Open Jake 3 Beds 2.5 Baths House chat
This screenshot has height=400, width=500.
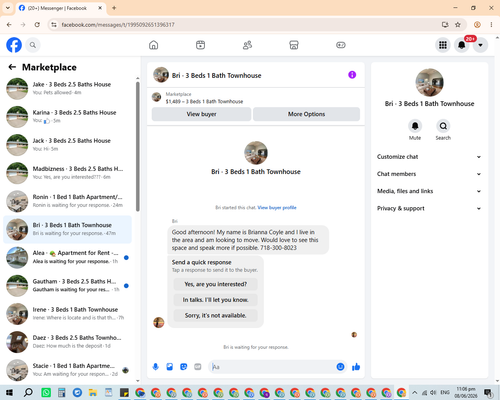[x=68, y=89]
